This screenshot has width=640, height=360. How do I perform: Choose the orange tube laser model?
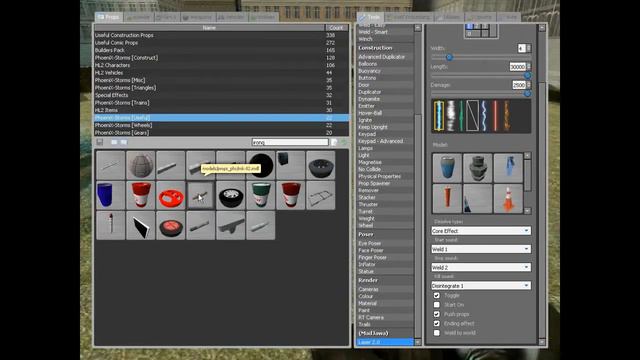447,199
